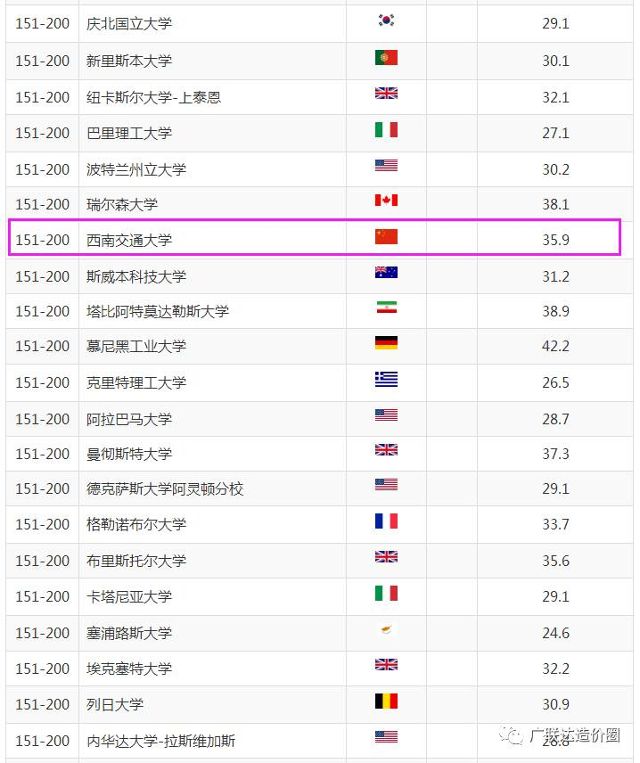The height and width of the screenshot is (763, 640).
Task: Click the Canada flag beside 瑞尔森大学
Action: [x=386, y=200]
